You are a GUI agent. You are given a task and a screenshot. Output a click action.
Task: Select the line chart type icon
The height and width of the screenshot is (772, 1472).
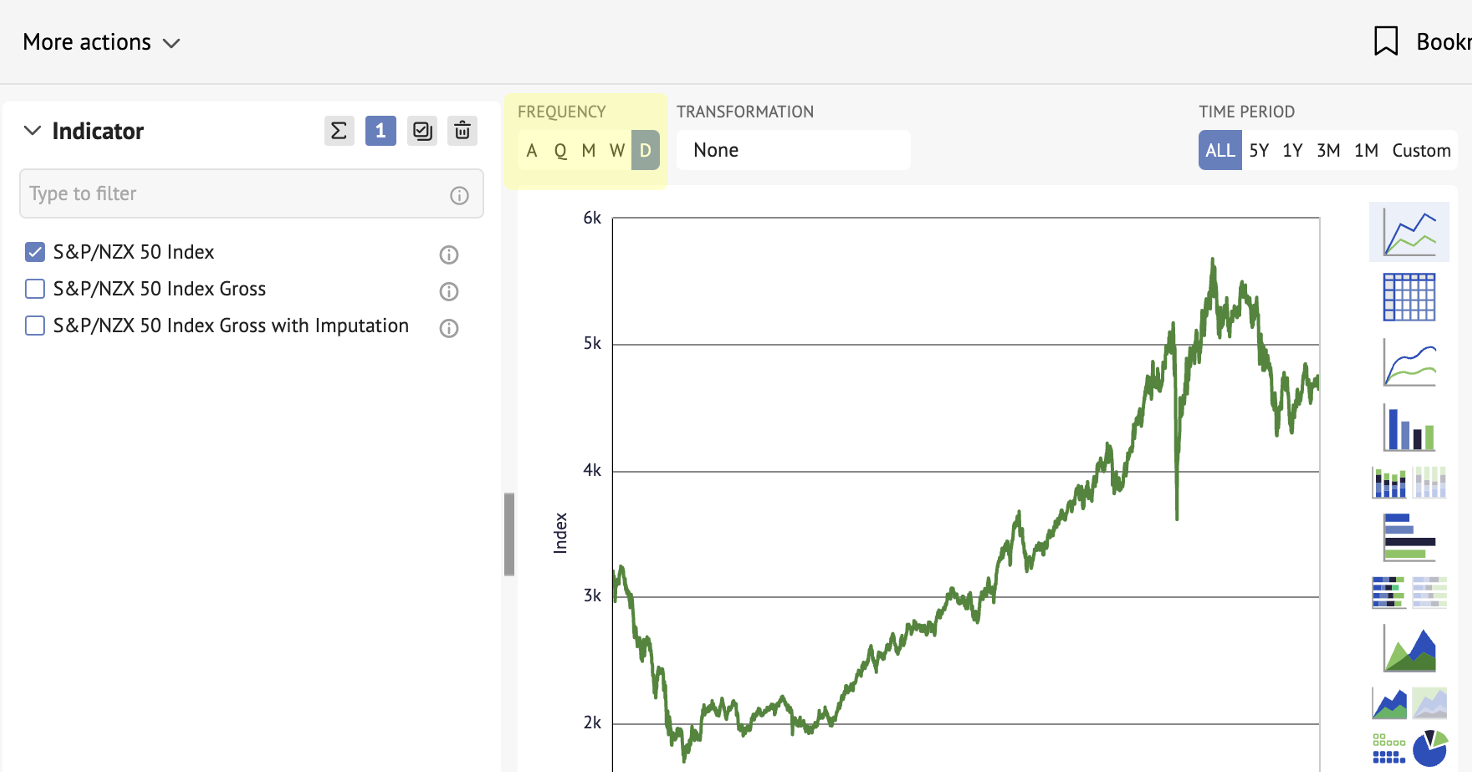1409,232
